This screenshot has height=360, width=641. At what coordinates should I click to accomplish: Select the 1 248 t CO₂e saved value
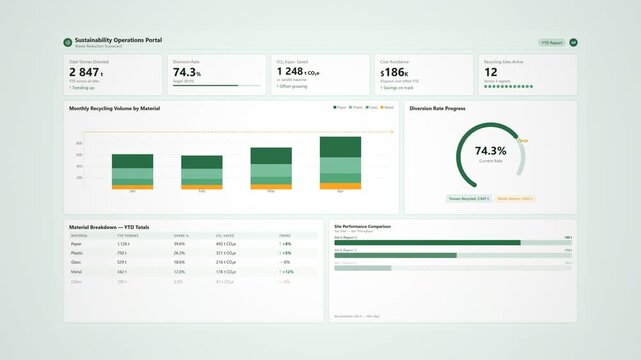298,72
